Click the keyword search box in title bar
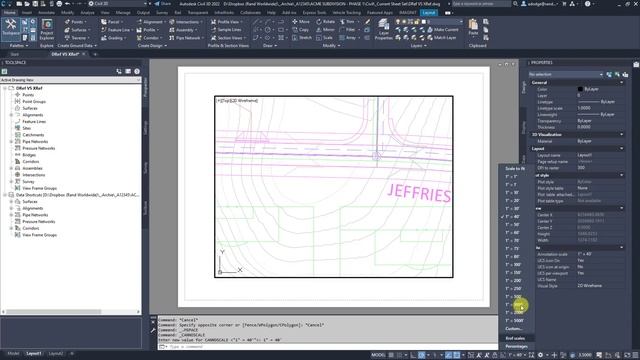640x360 pixels. coord(481,4)
